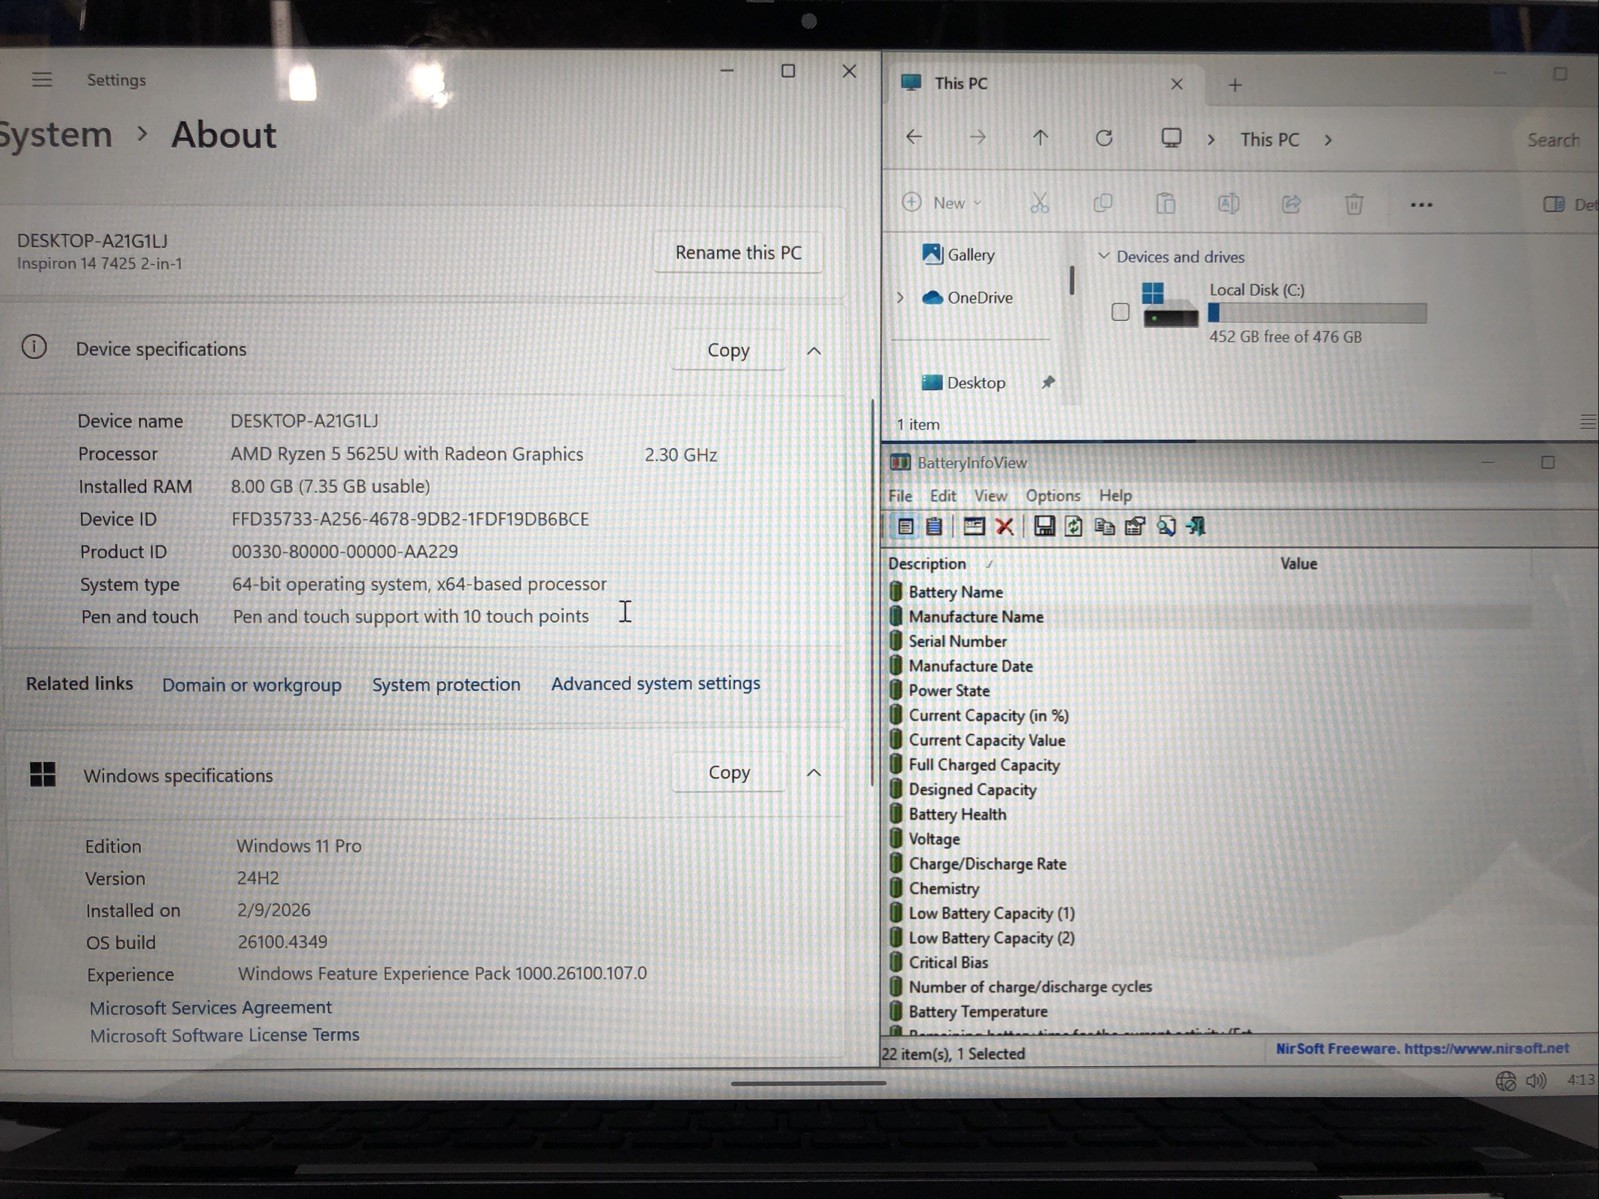1599x1199 pixels.
Task: Copy the Device specifications
Action: (728, 350)
